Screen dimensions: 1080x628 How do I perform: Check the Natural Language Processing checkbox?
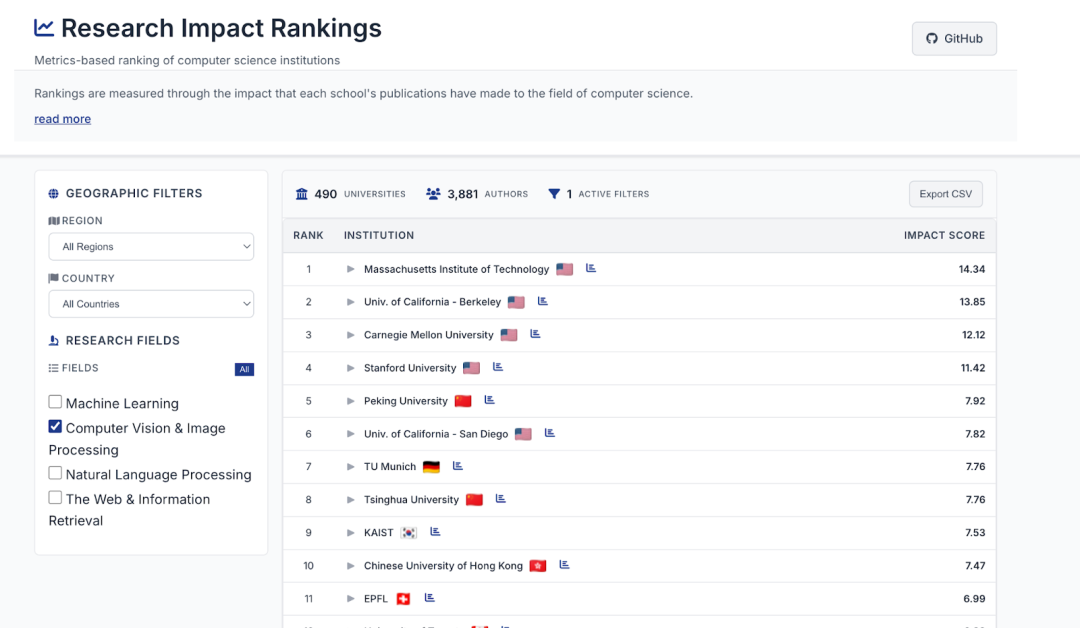[56, 473]
